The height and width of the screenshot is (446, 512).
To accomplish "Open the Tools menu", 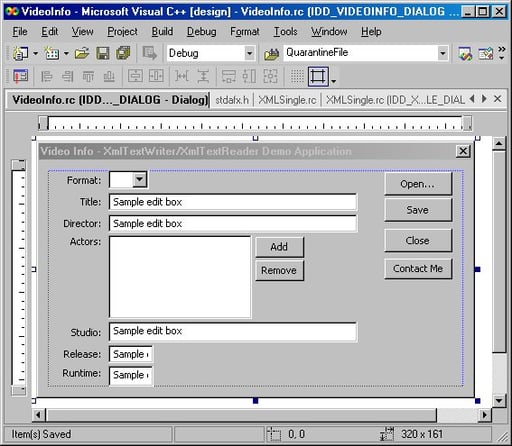I will click(285, 32).
